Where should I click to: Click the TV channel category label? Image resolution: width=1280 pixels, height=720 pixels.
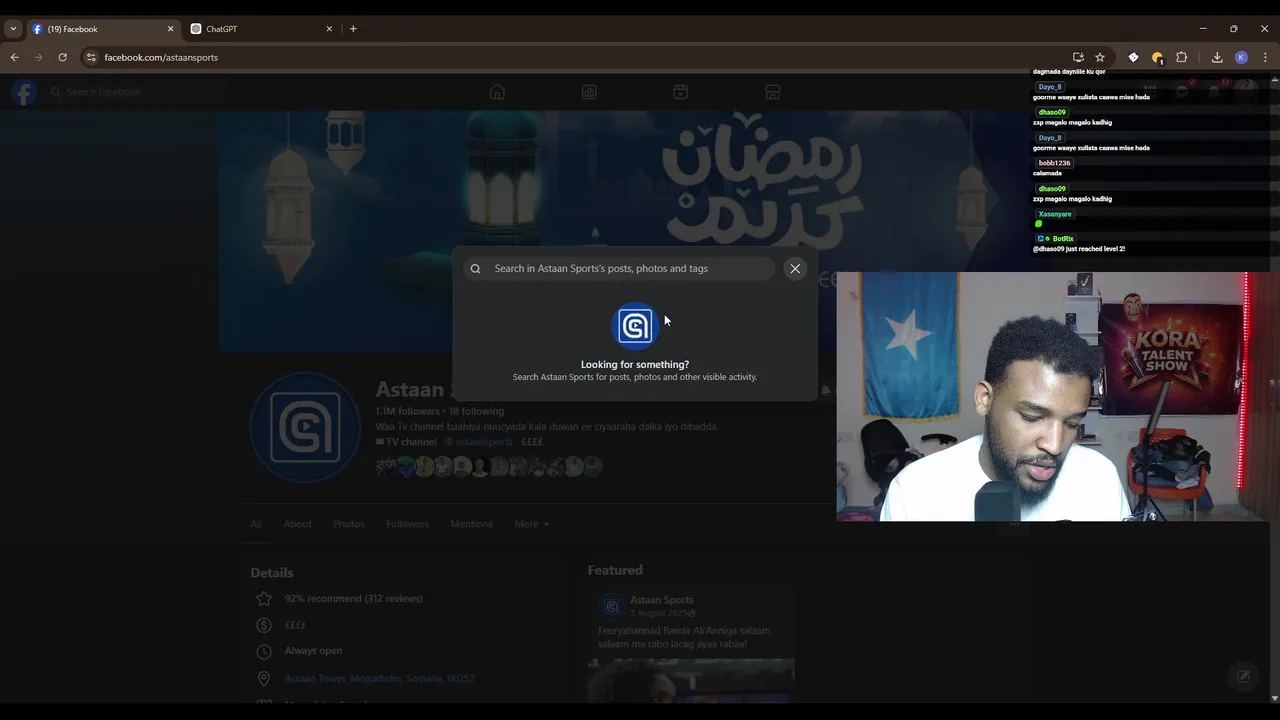pos(411,441)
